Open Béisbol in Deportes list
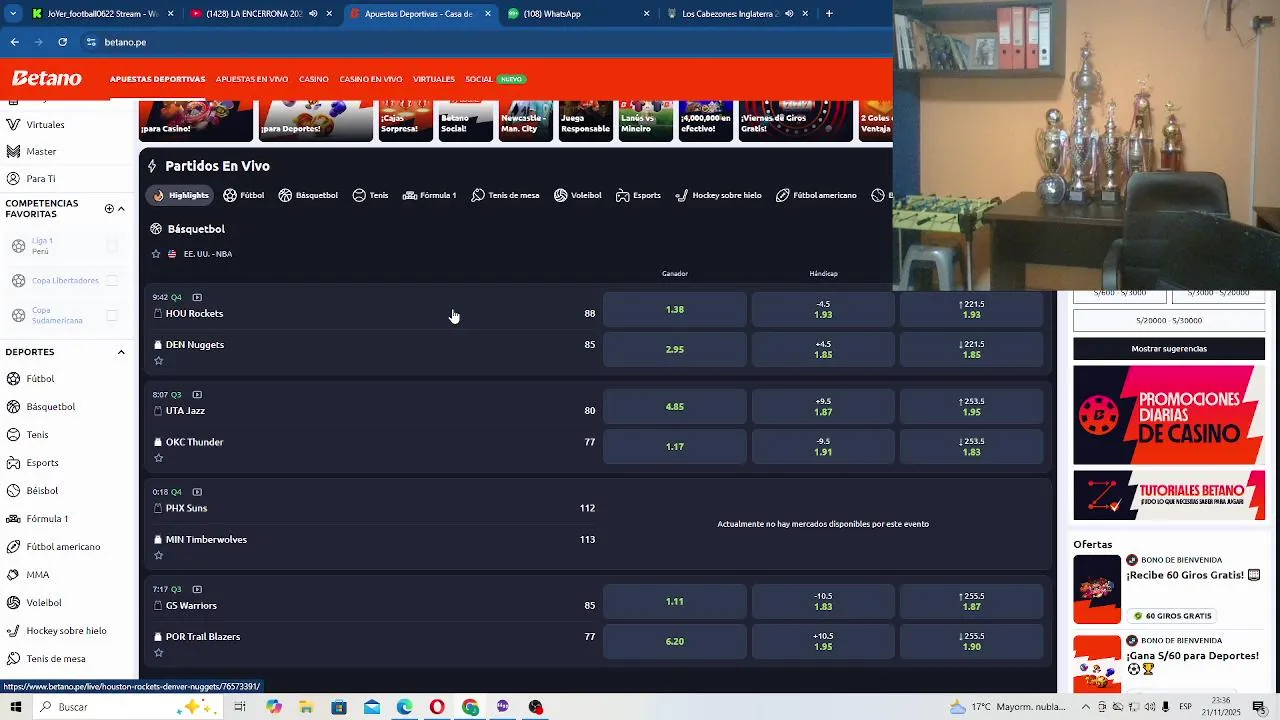This screenshot has width=1280, height=720. [42, 491]
